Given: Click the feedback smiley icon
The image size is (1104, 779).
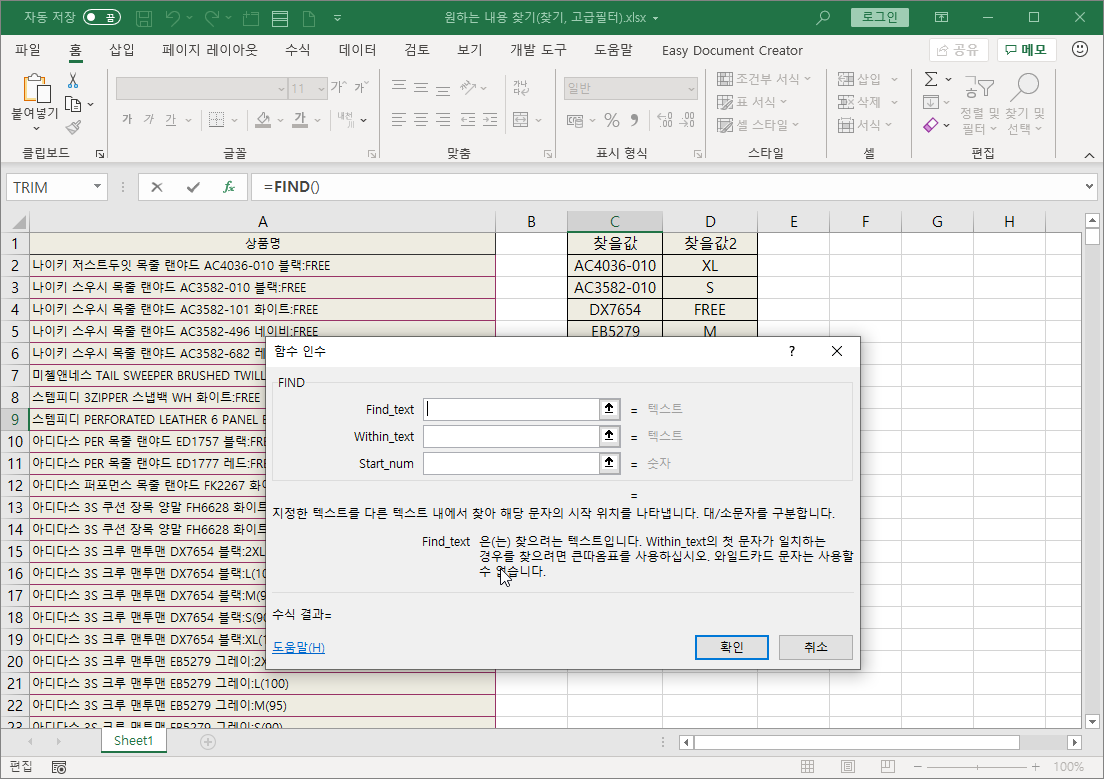Looking at the screenshot, I should coord(1079,49).
